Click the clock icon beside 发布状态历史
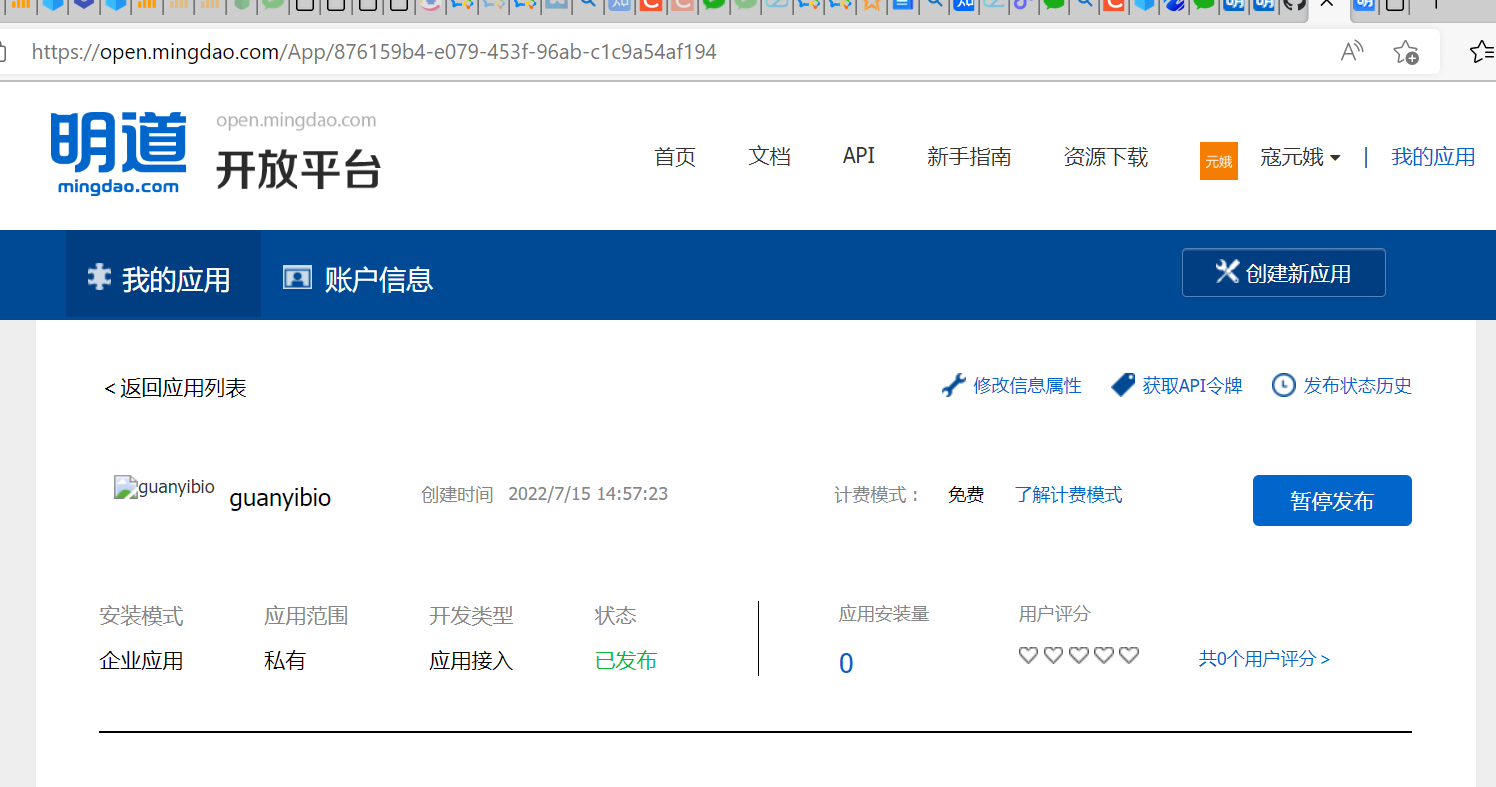 1283,385
